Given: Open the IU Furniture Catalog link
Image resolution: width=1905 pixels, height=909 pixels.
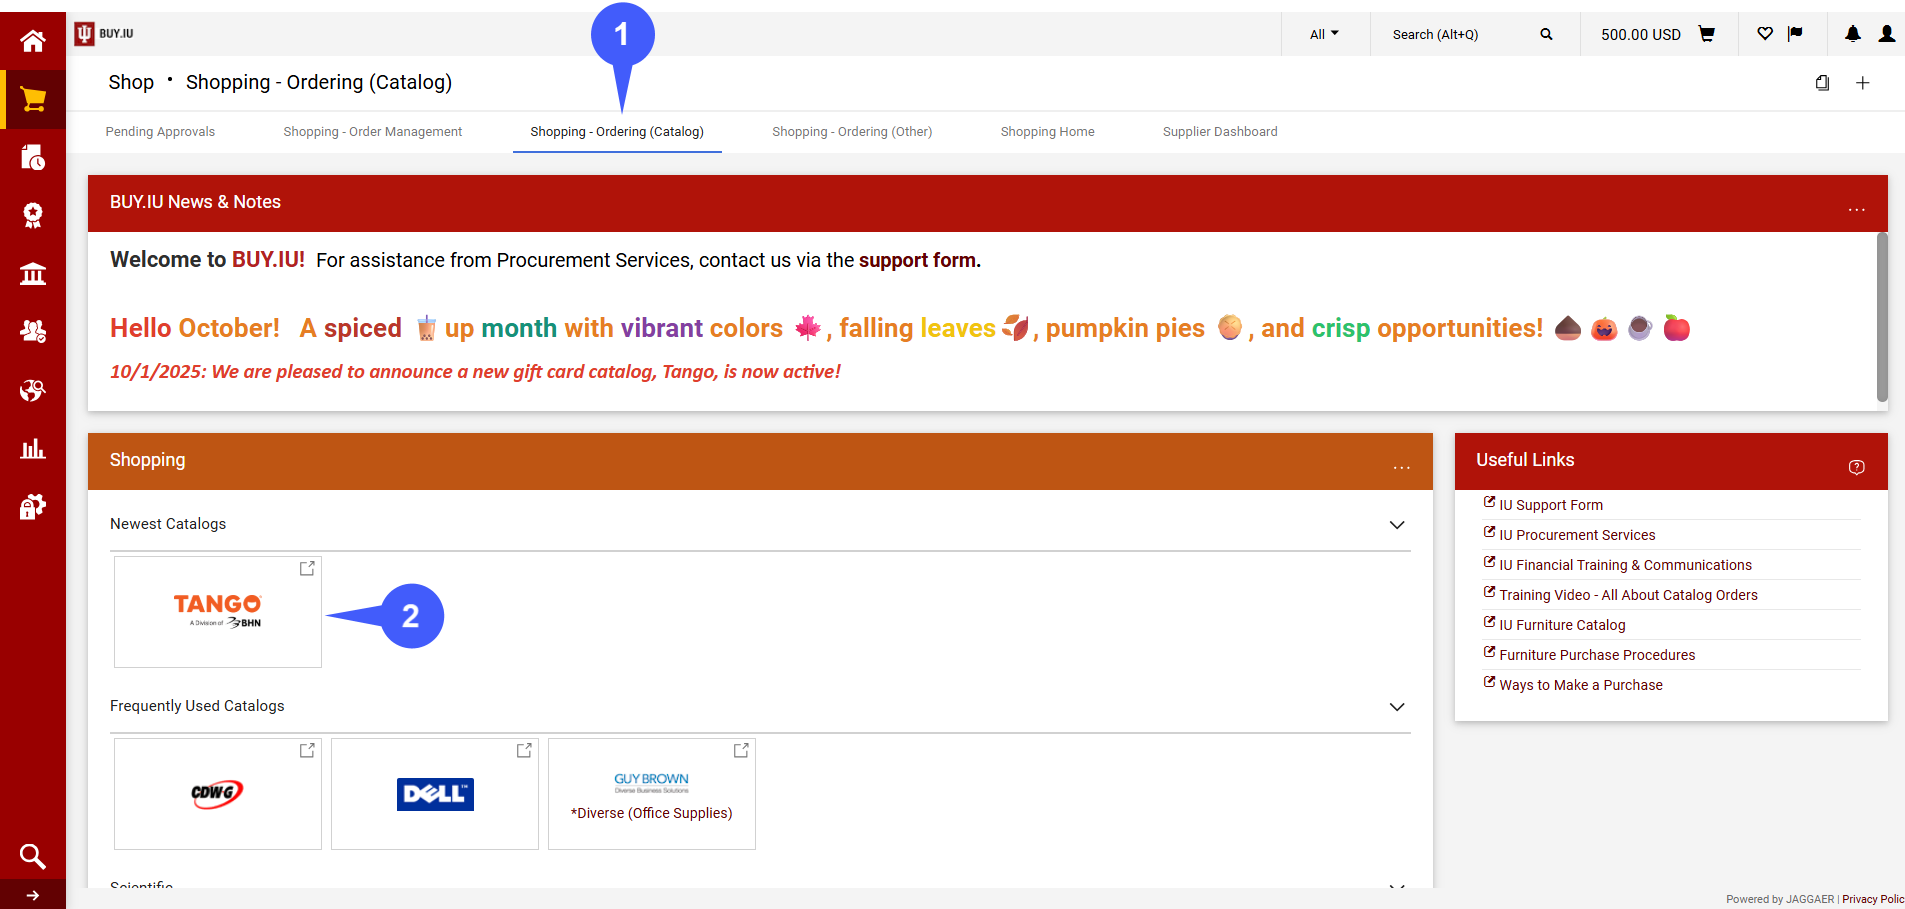Looking at the screenshot, I should click(1562, 624).
